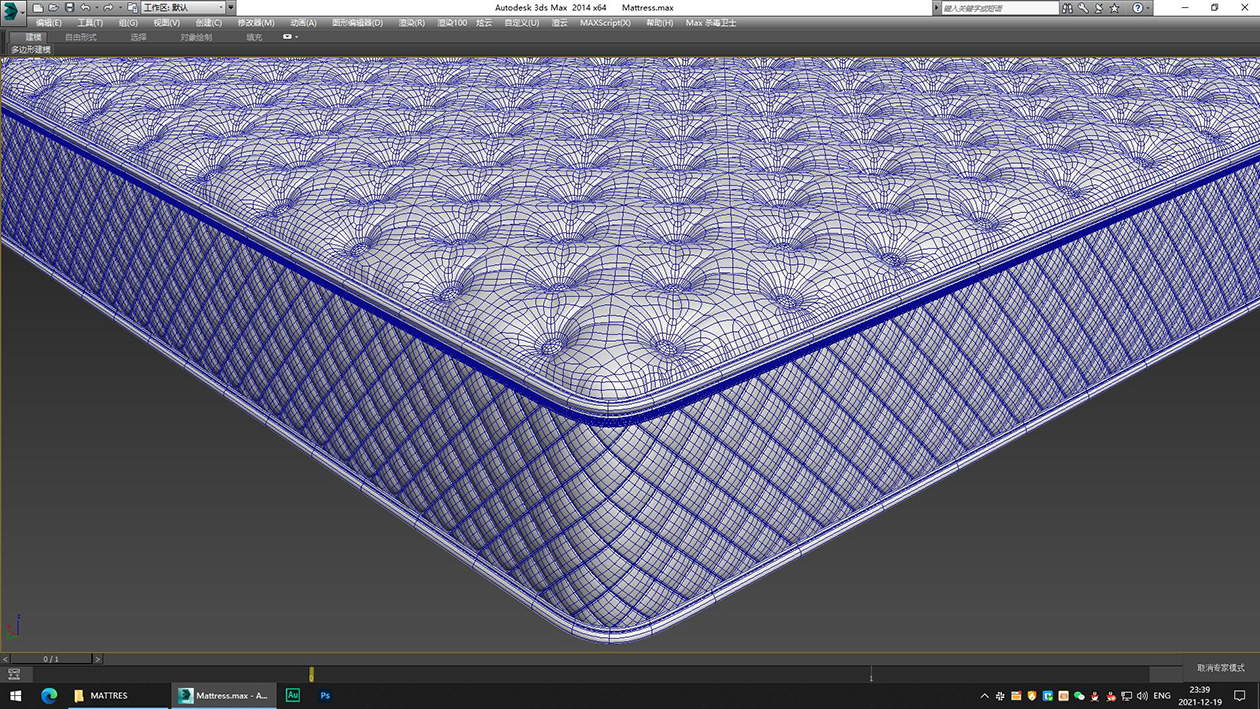This screenshot has width=1260, height=709.
Task: Click the yellow frame 0 marker on track bar
Action: (311, 675)
